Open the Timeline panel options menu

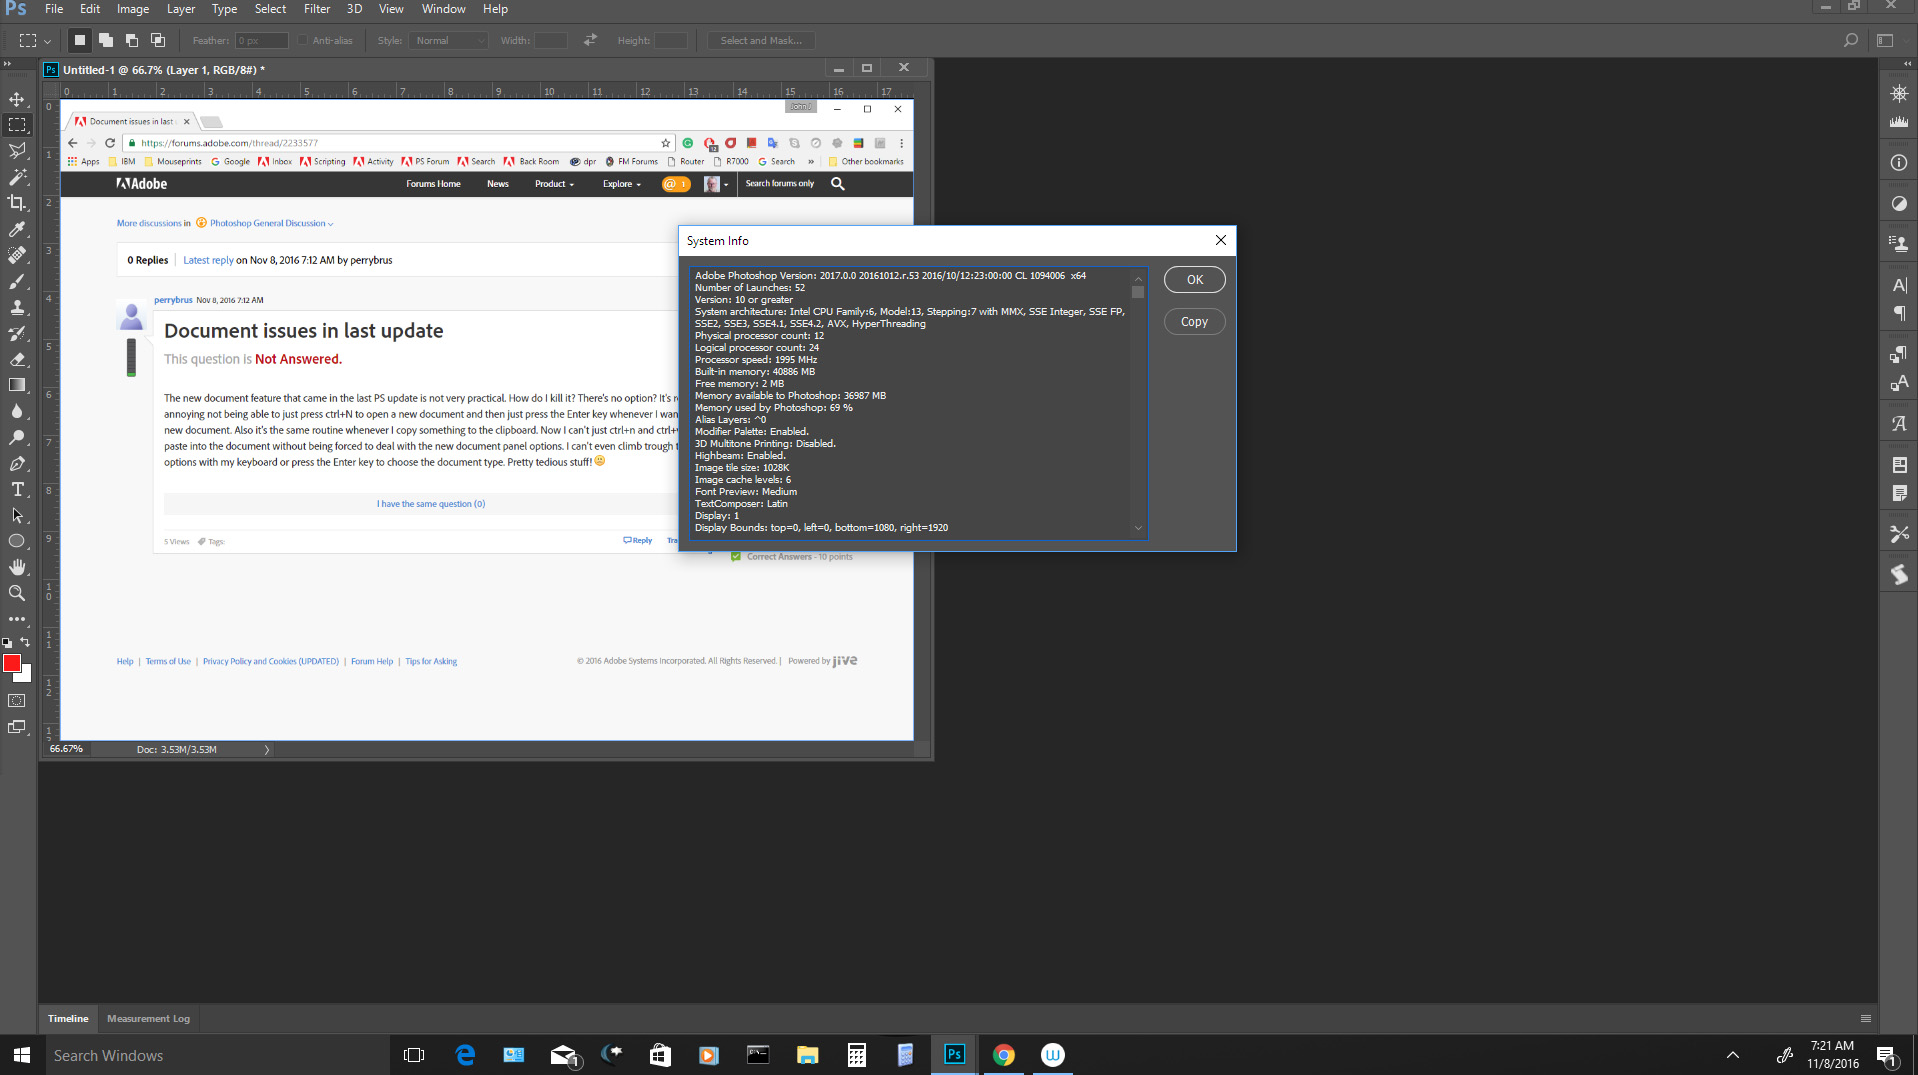[1866, 1018]
